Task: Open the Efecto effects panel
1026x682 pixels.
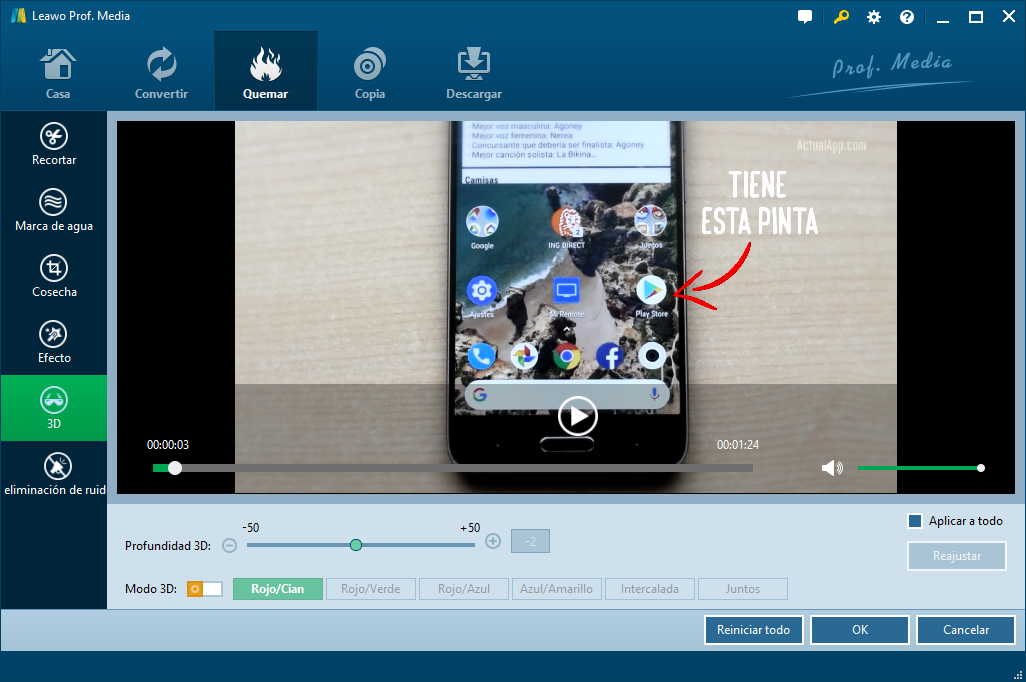Action: coord(54,342)
